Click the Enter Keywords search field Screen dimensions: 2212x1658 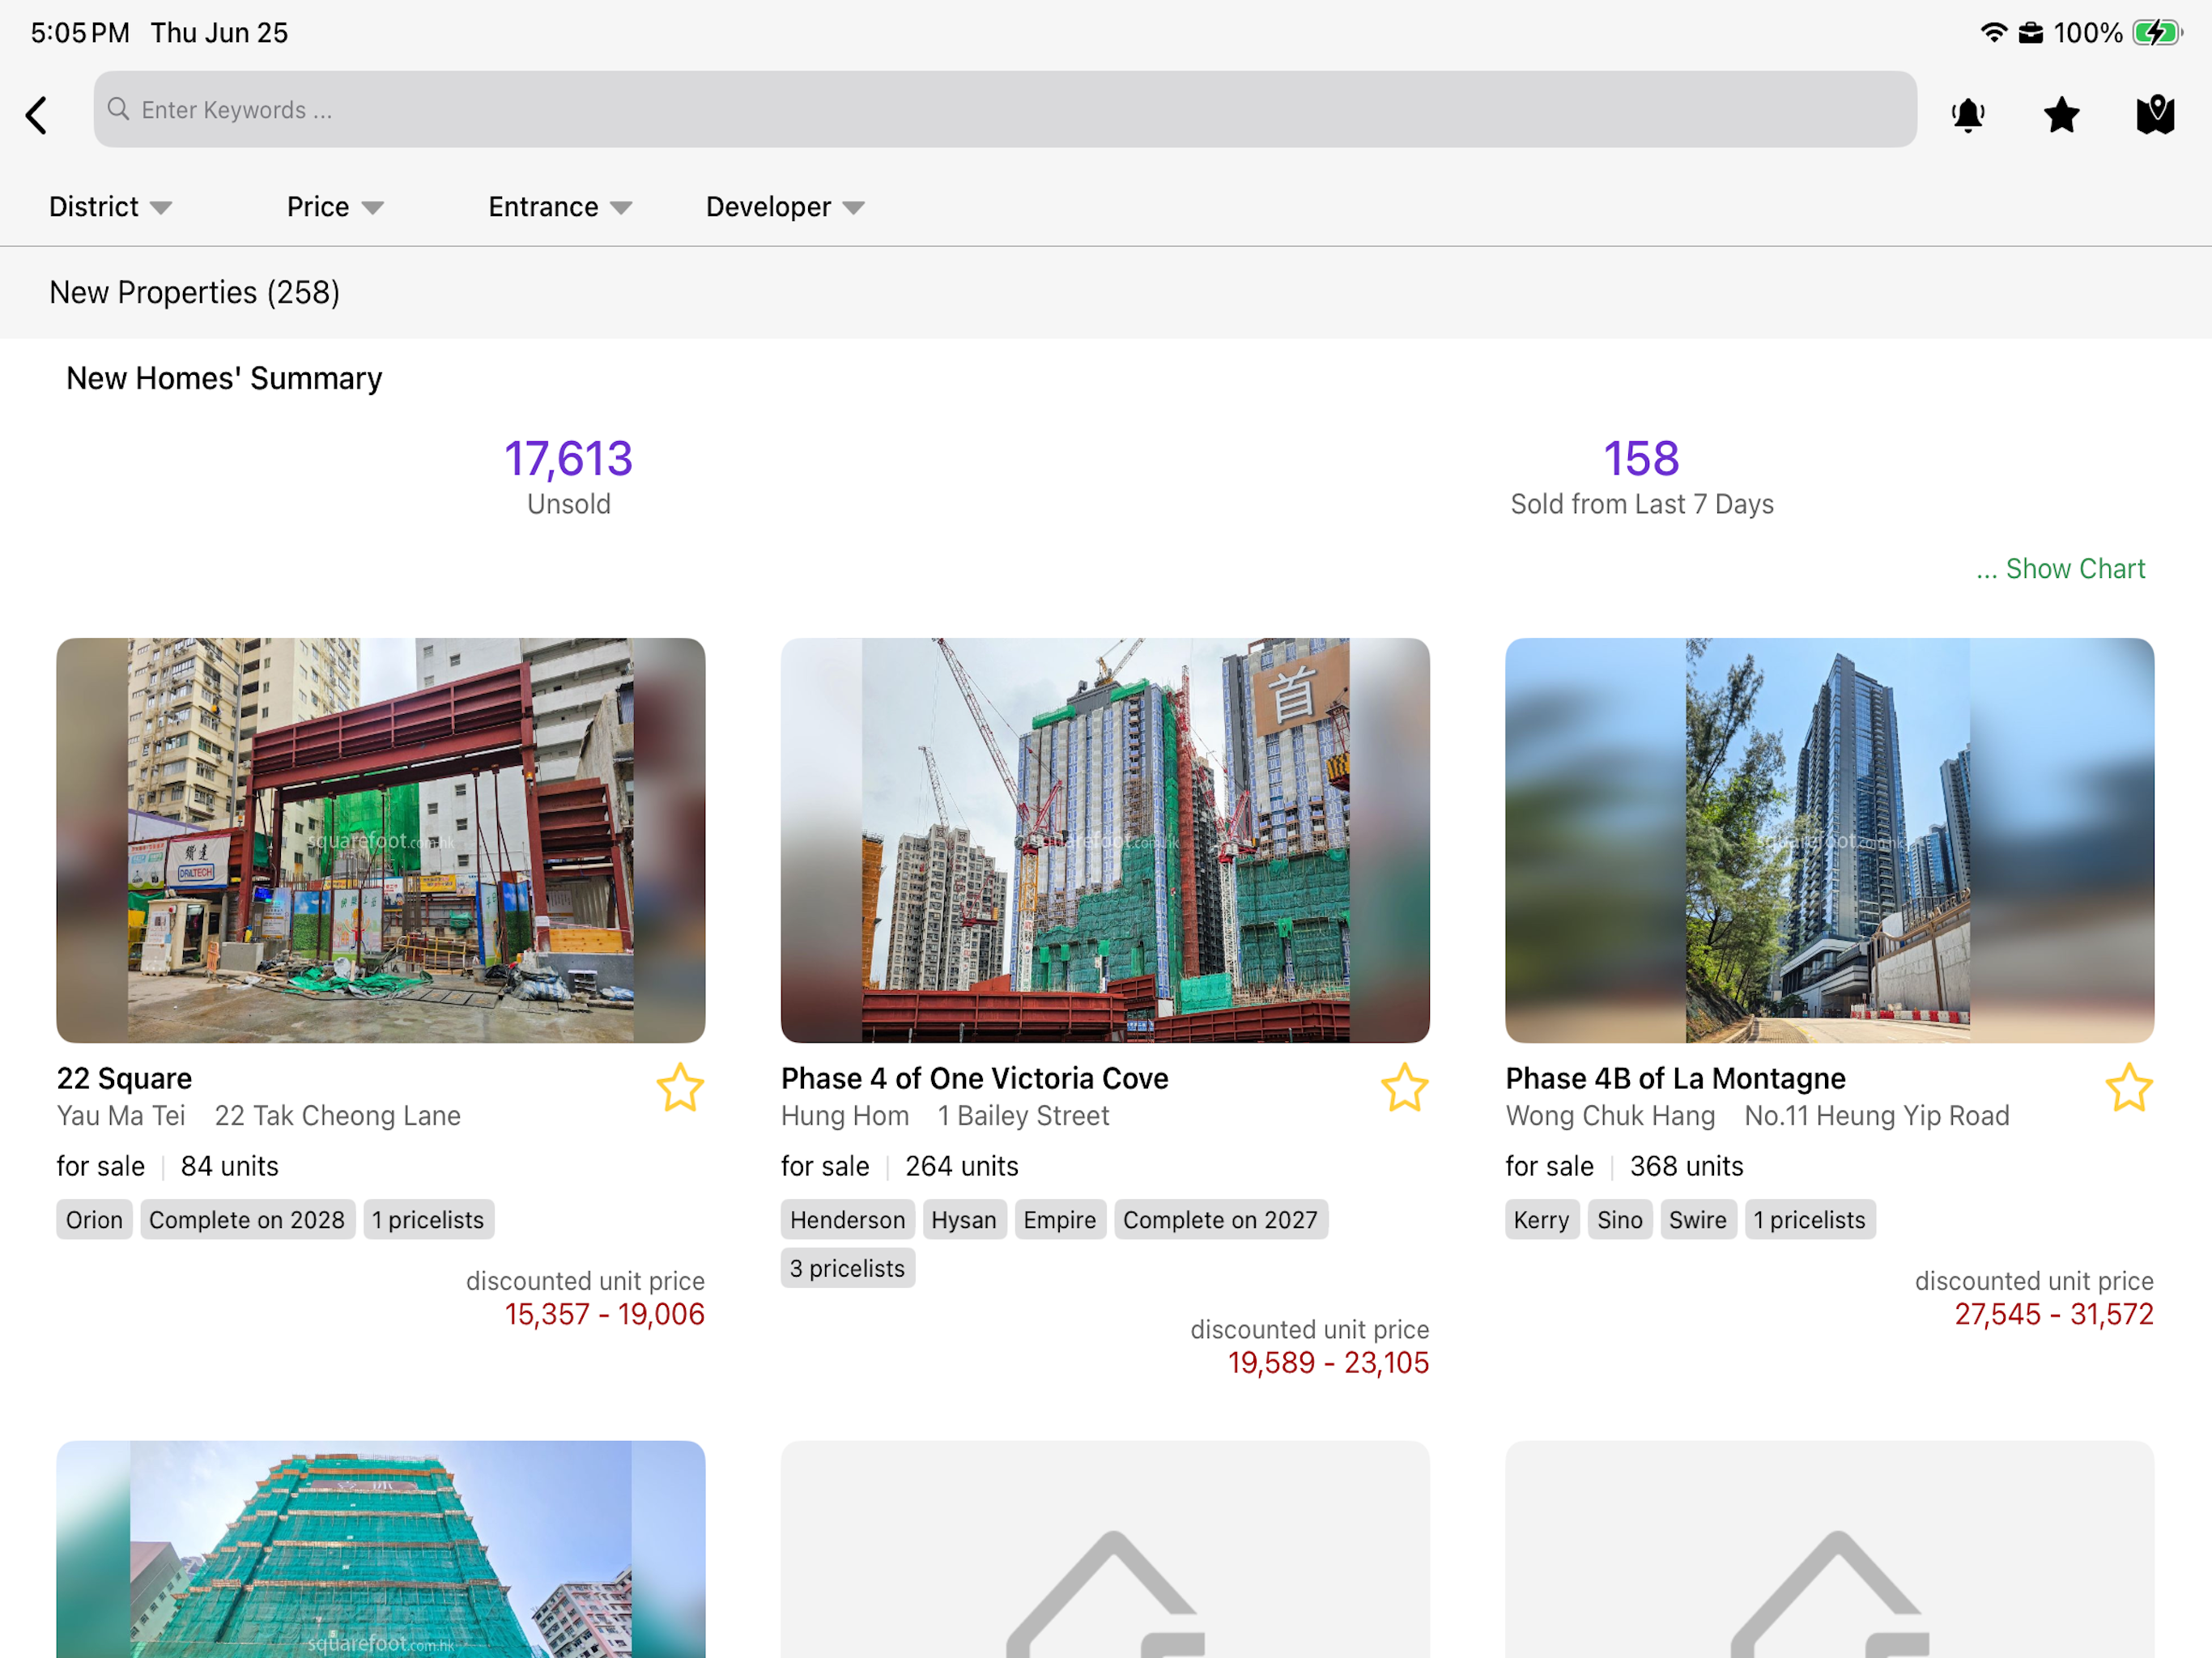click(1005, 109)
